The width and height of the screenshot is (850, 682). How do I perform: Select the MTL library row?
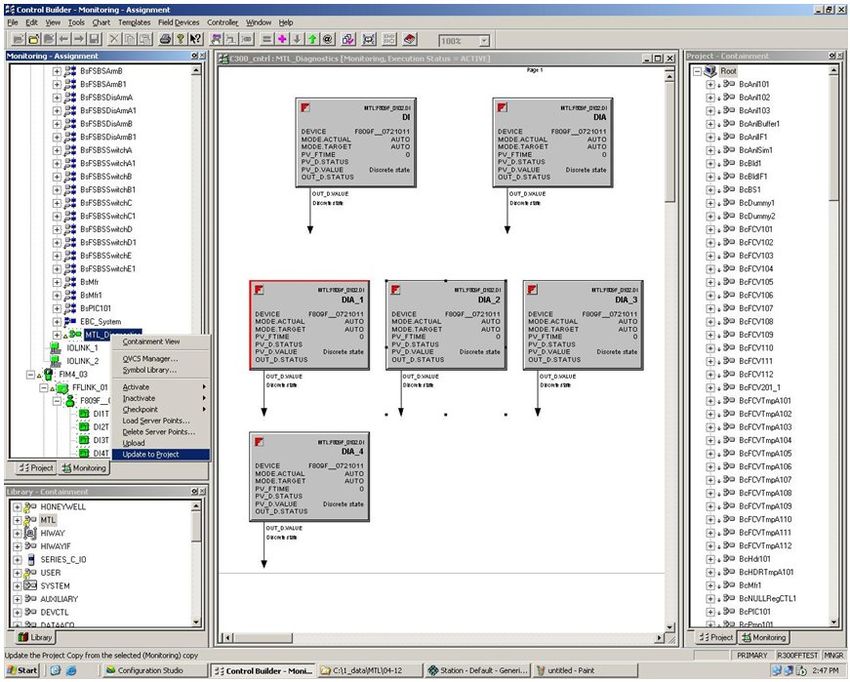pyautogui.click(x=48, y=520)
